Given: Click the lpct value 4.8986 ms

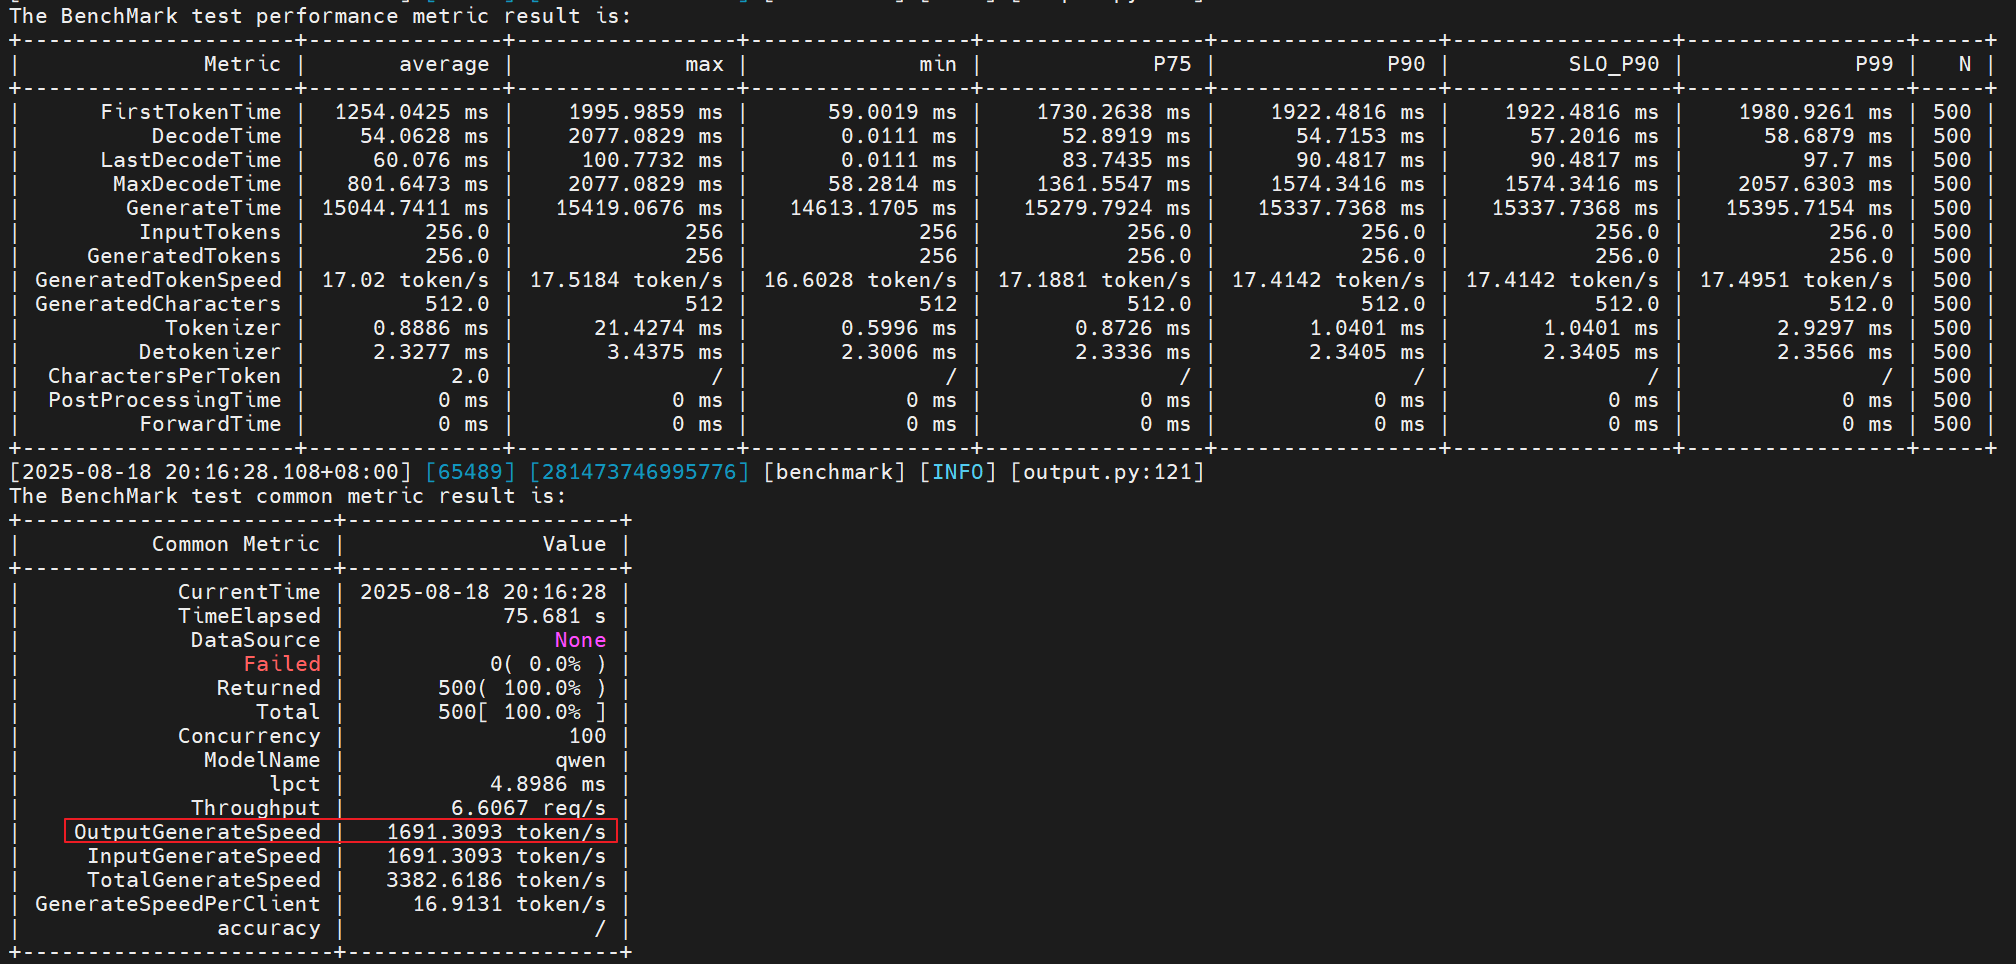Looking at the screenshot, I should [548, 784].
